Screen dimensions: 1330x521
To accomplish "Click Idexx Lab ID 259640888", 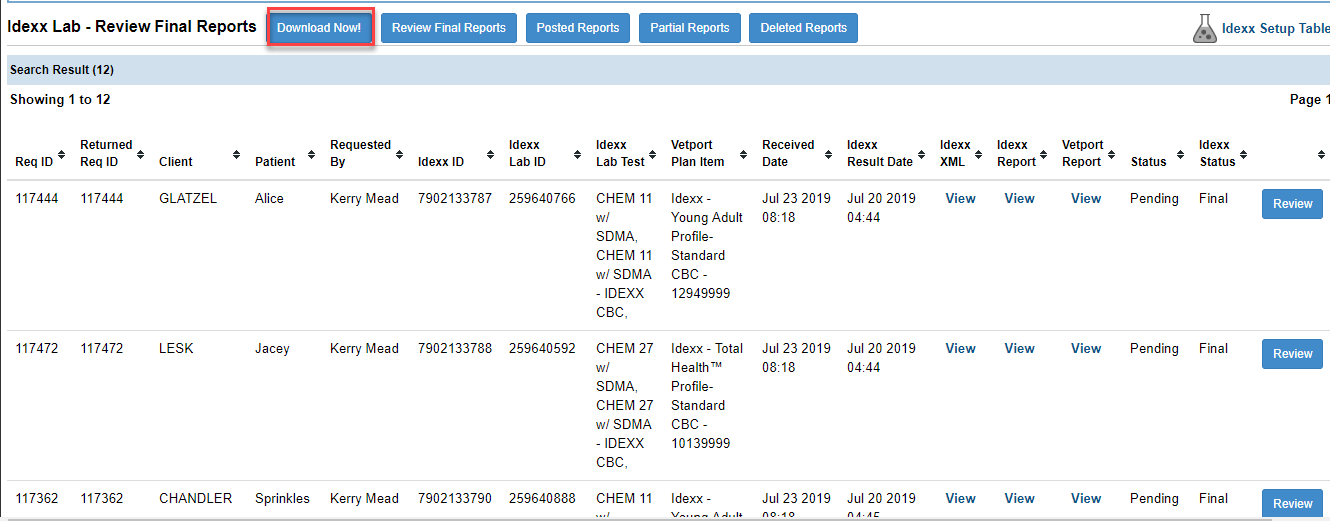I will (x=542, y=499).
